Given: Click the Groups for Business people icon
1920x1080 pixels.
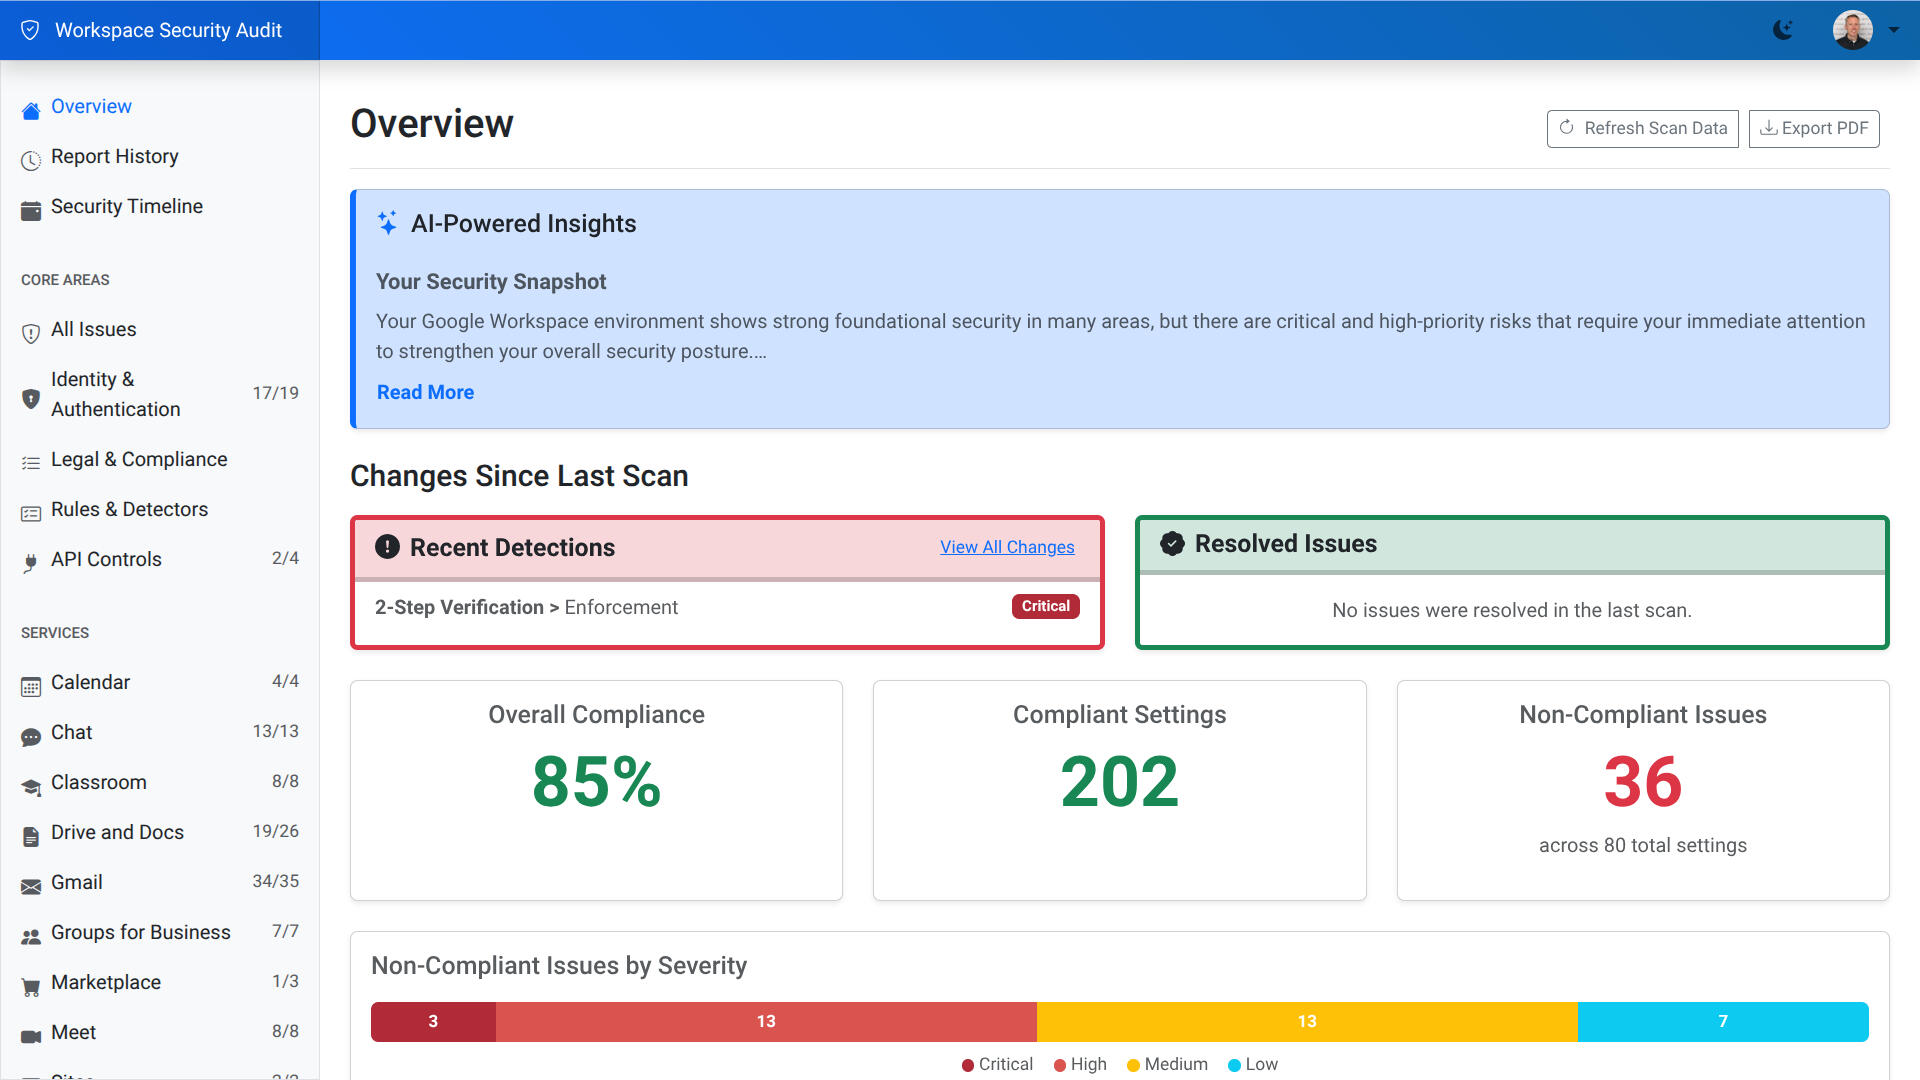Looking at the screenshot, I should pyautogui.click(x=29, y=932).
